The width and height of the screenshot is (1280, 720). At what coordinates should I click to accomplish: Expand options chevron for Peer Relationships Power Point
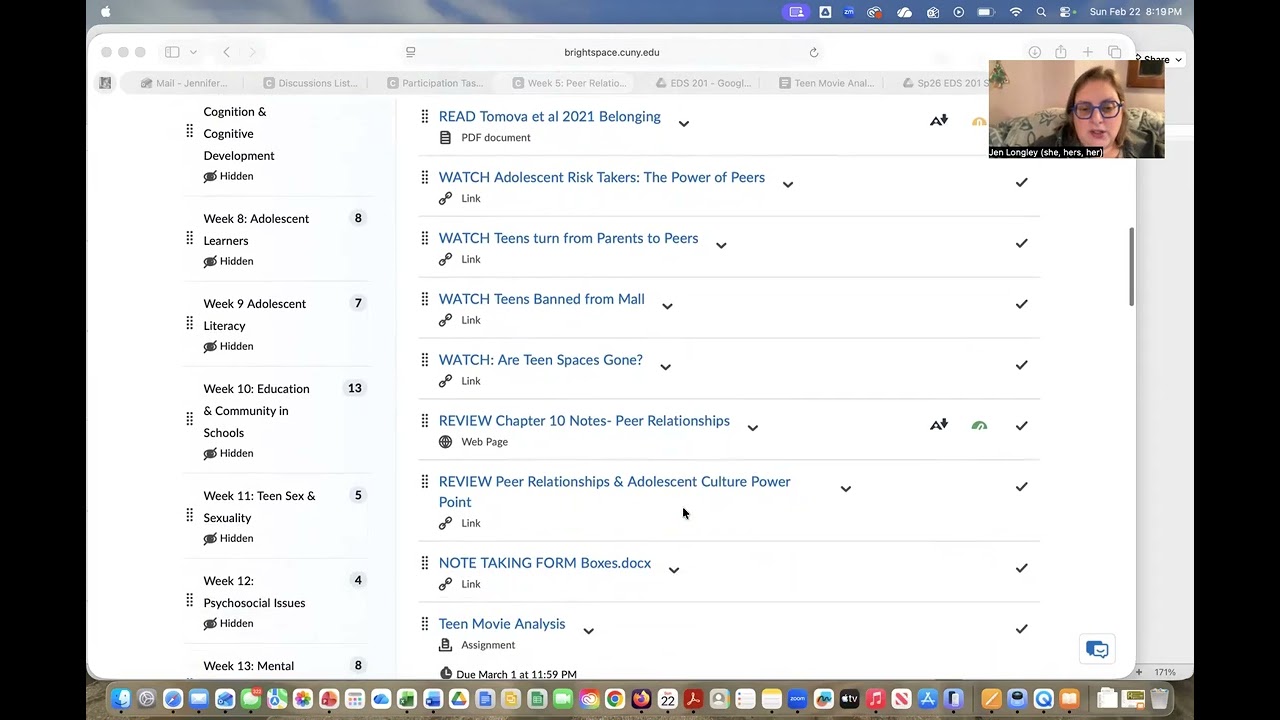tap(846, 489)
